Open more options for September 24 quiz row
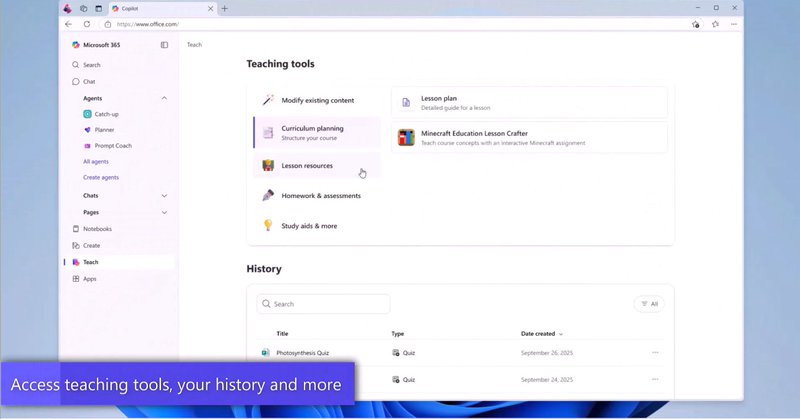 655,379
